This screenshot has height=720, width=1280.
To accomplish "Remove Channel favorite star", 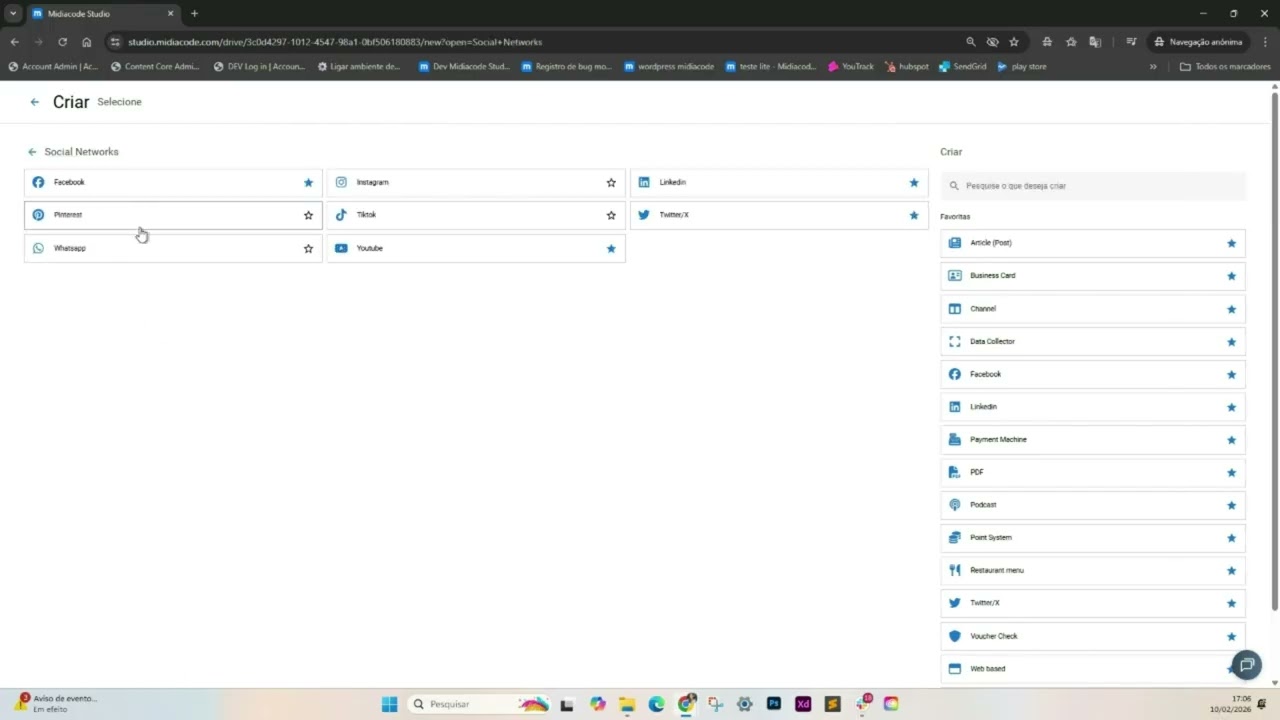I will 1231,309.
